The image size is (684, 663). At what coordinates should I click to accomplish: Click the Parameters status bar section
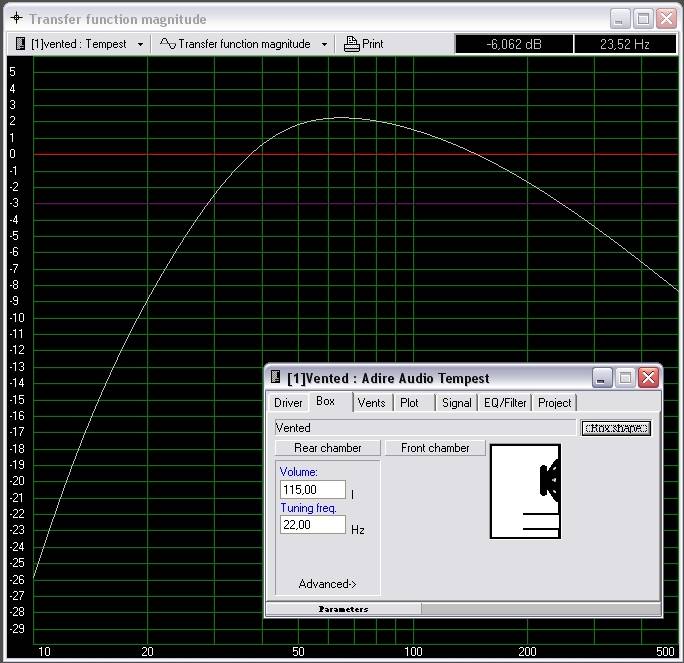343,609
